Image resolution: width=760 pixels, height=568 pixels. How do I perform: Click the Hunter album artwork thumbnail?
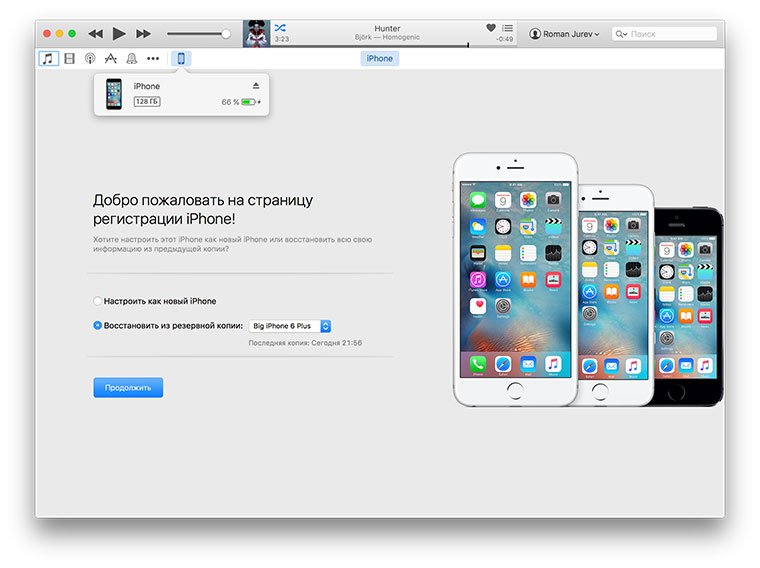[256, 34]
